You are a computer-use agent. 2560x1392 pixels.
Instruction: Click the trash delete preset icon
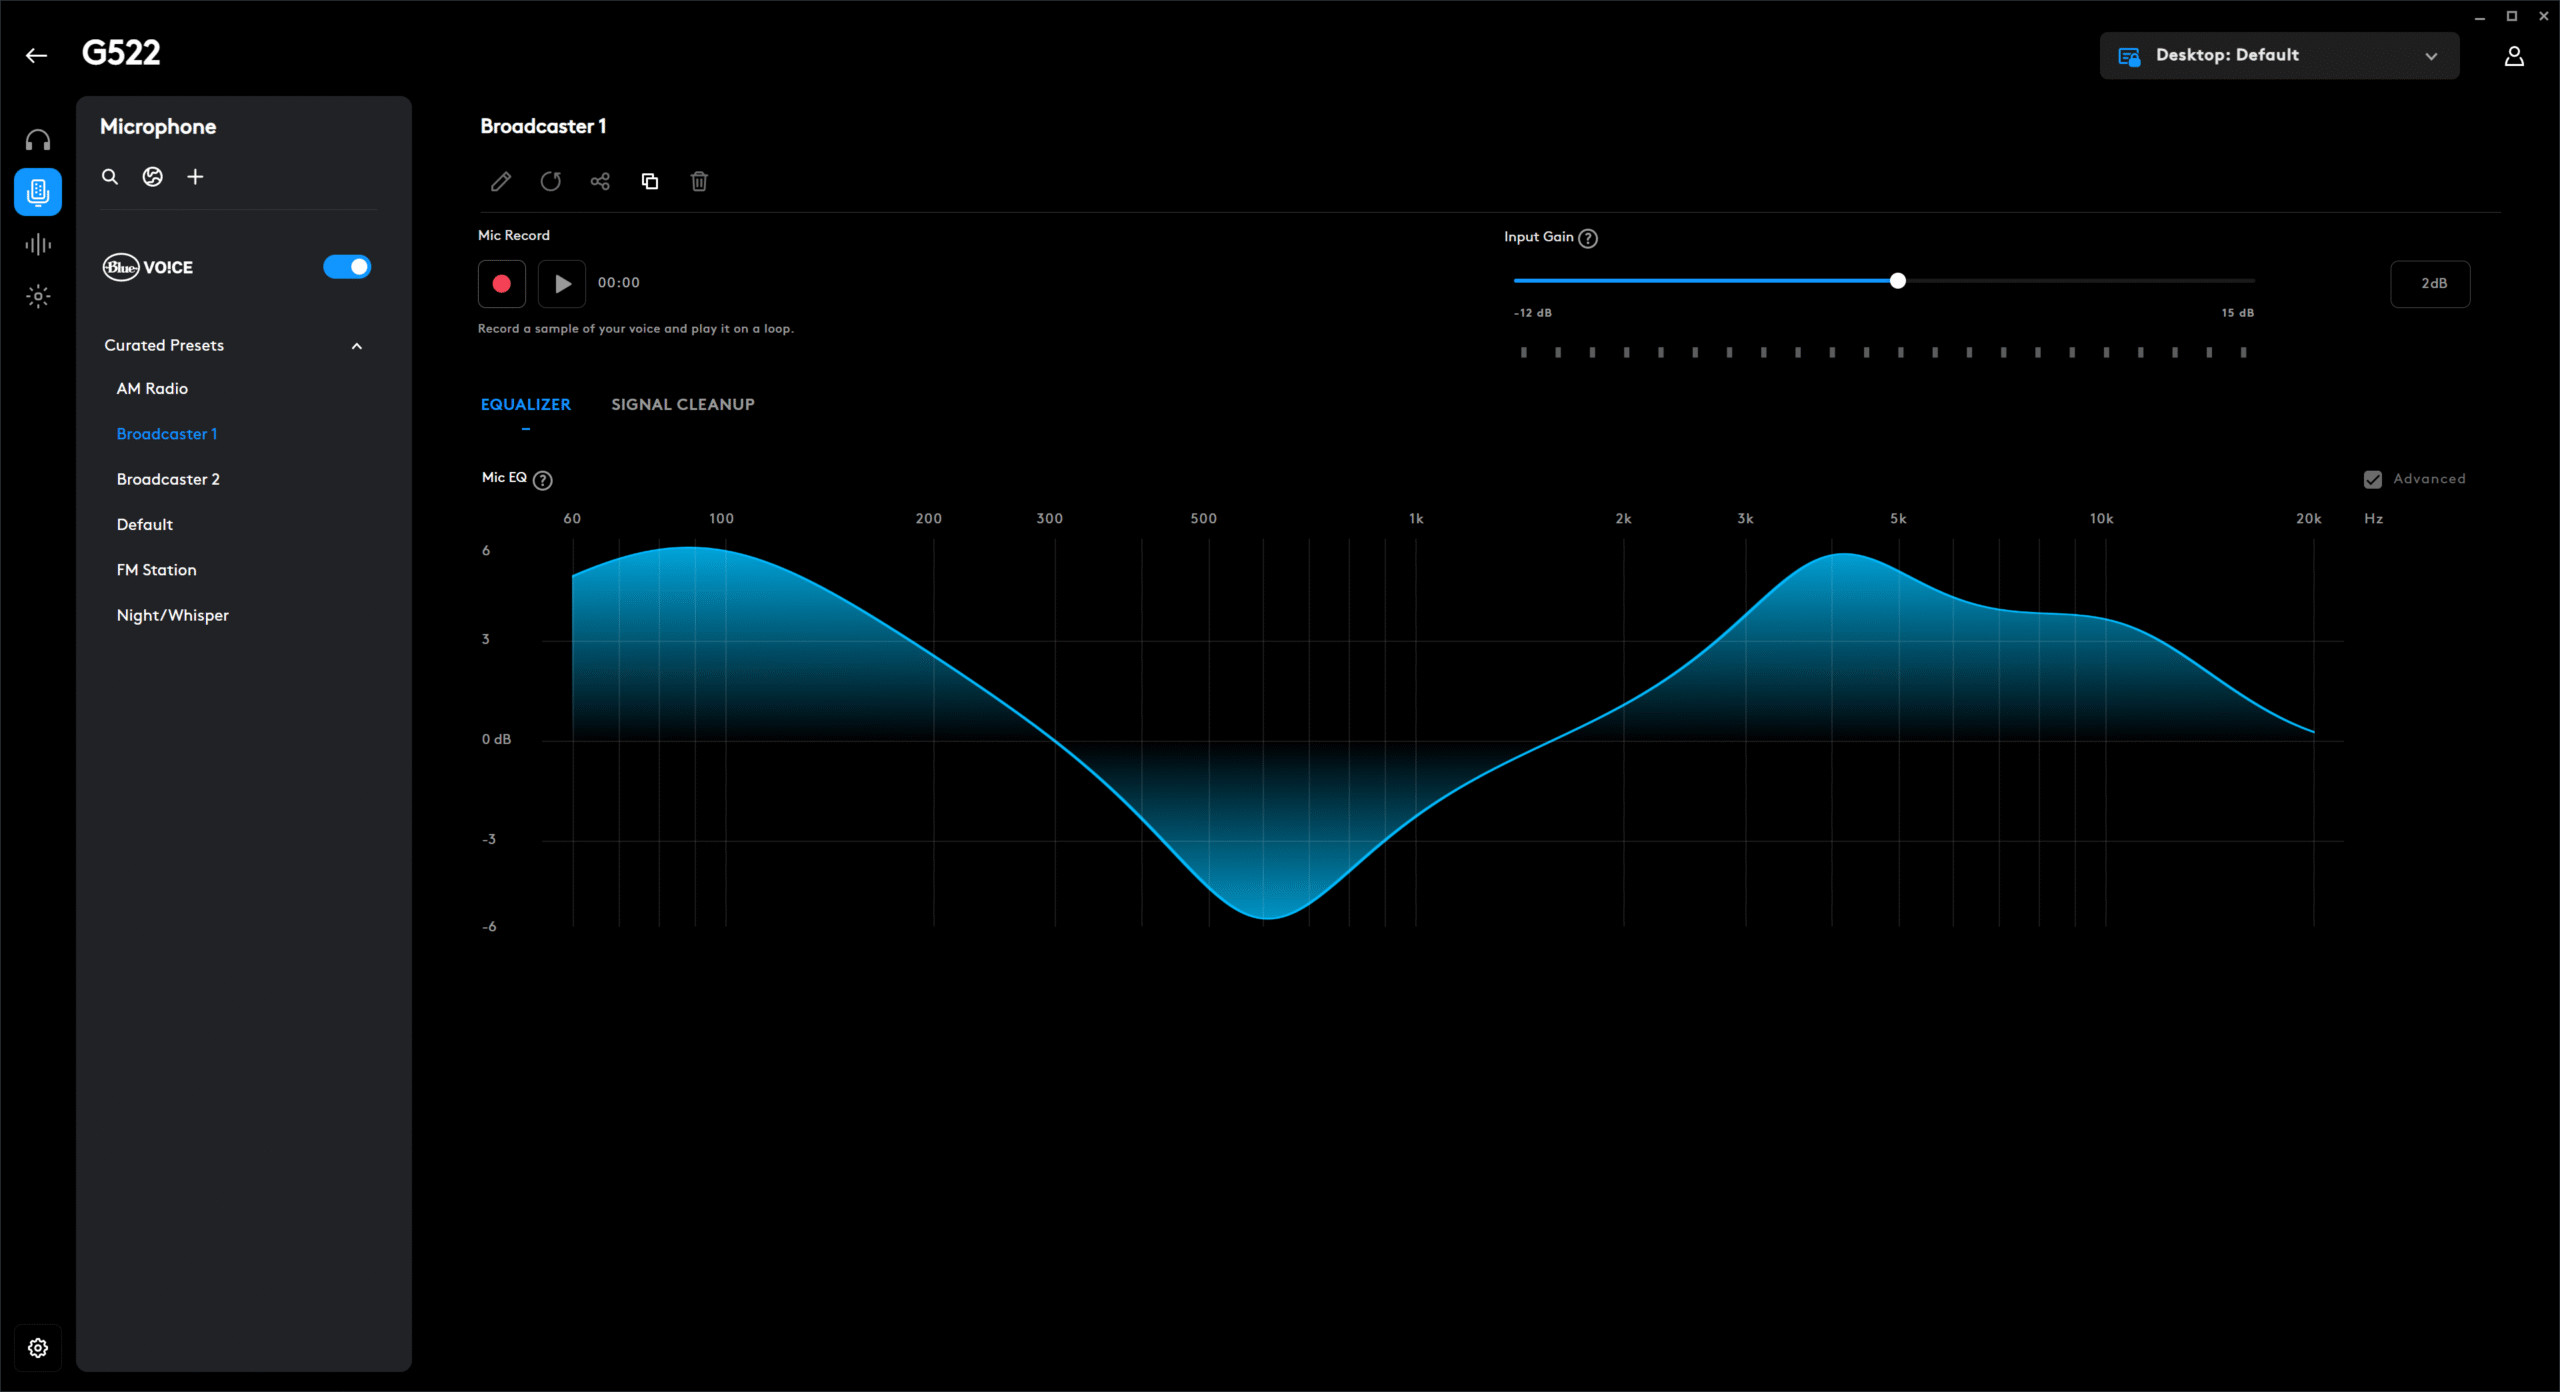coord(699,181)
